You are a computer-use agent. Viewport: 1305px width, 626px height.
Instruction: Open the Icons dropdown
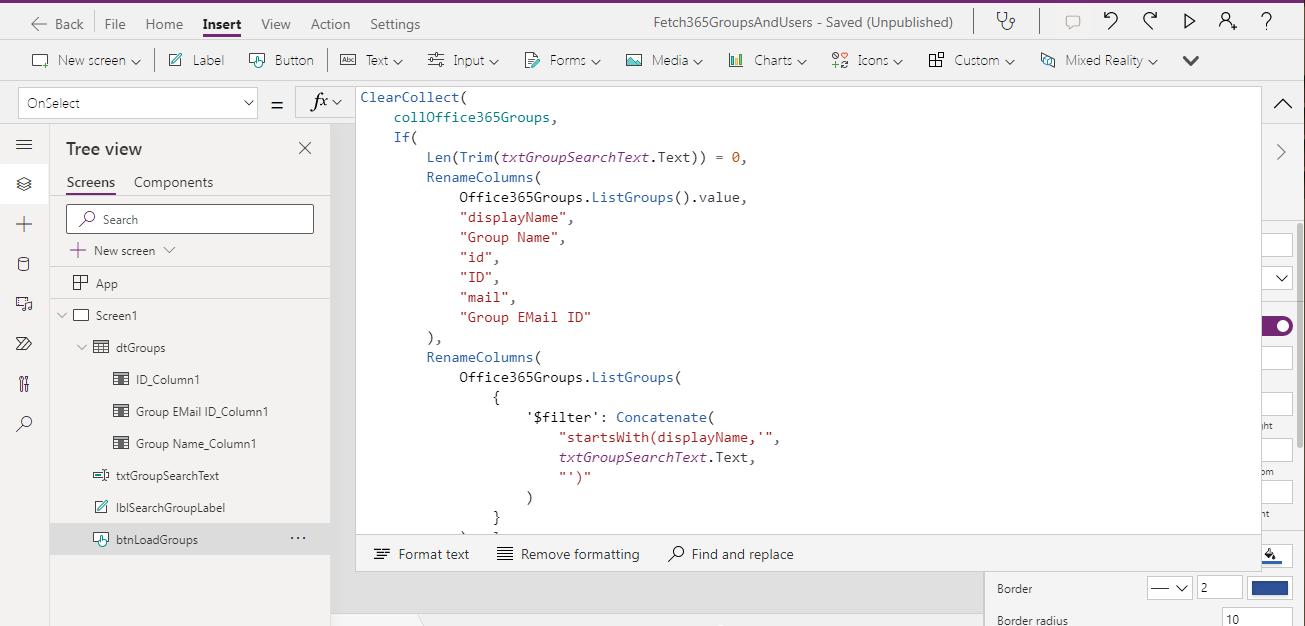[867, 60]
